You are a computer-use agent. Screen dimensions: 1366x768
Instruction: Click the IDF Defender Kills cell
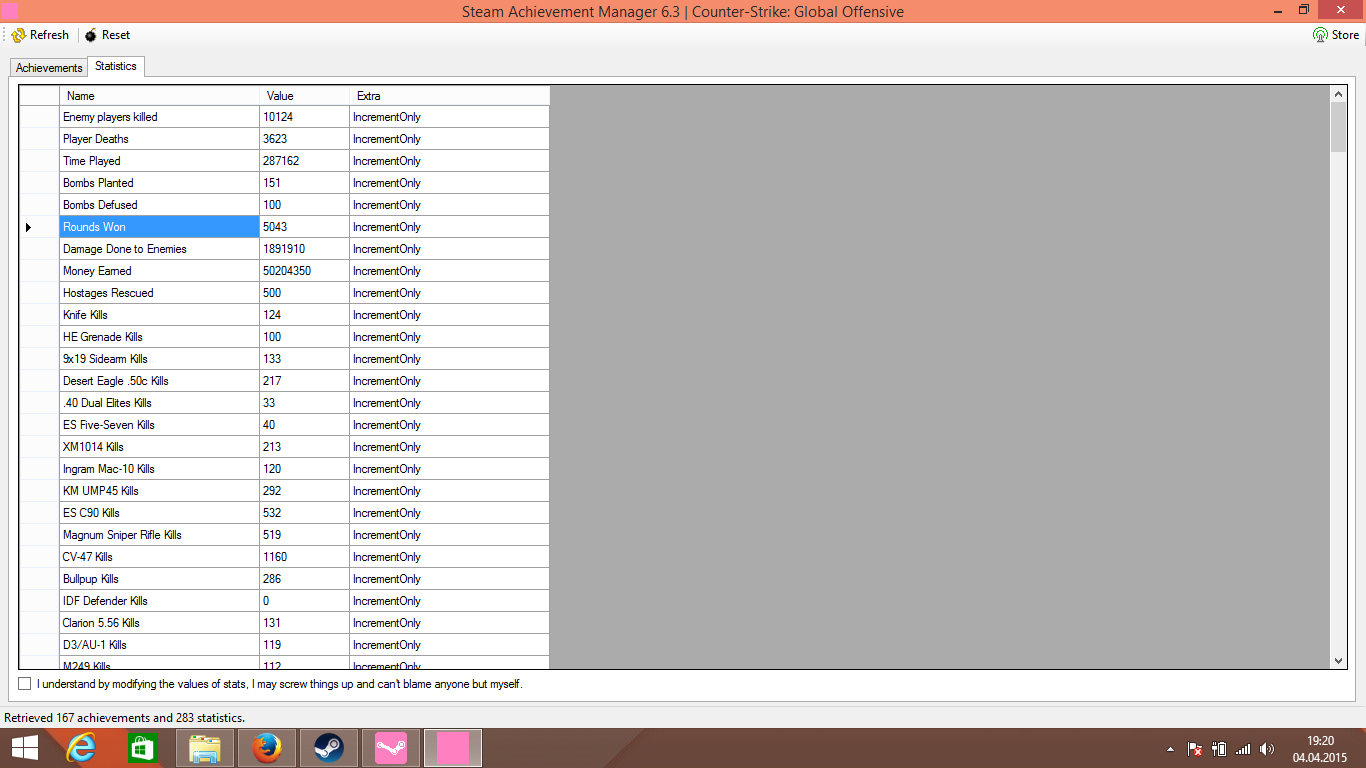(x=160, y=601)
